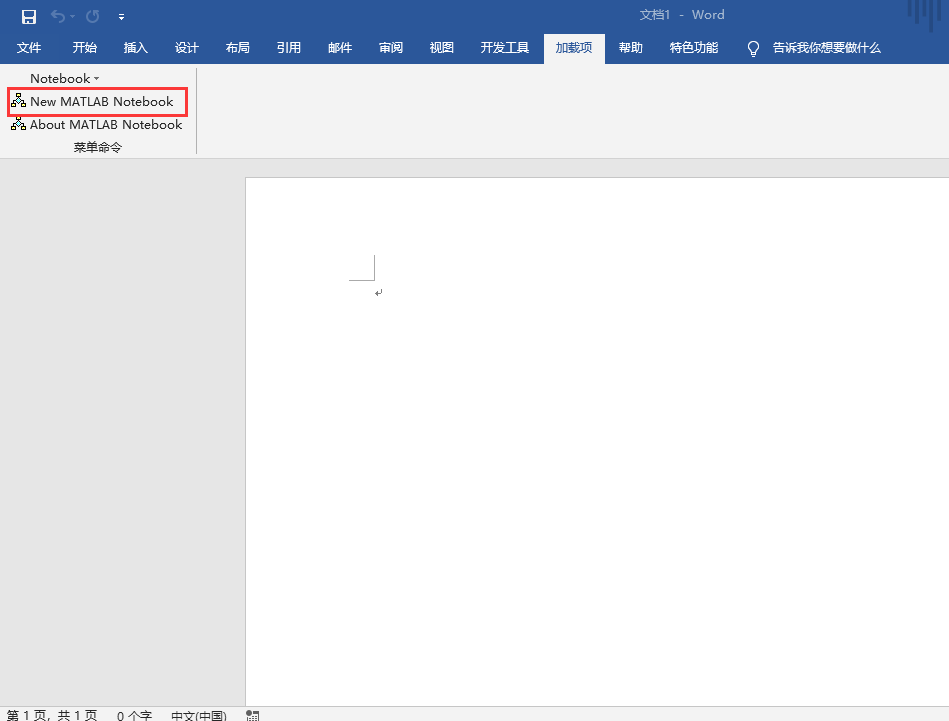Click the icon beside About MATLAB Notebook
The image size is (949, 721).
(x=17, y=124)
